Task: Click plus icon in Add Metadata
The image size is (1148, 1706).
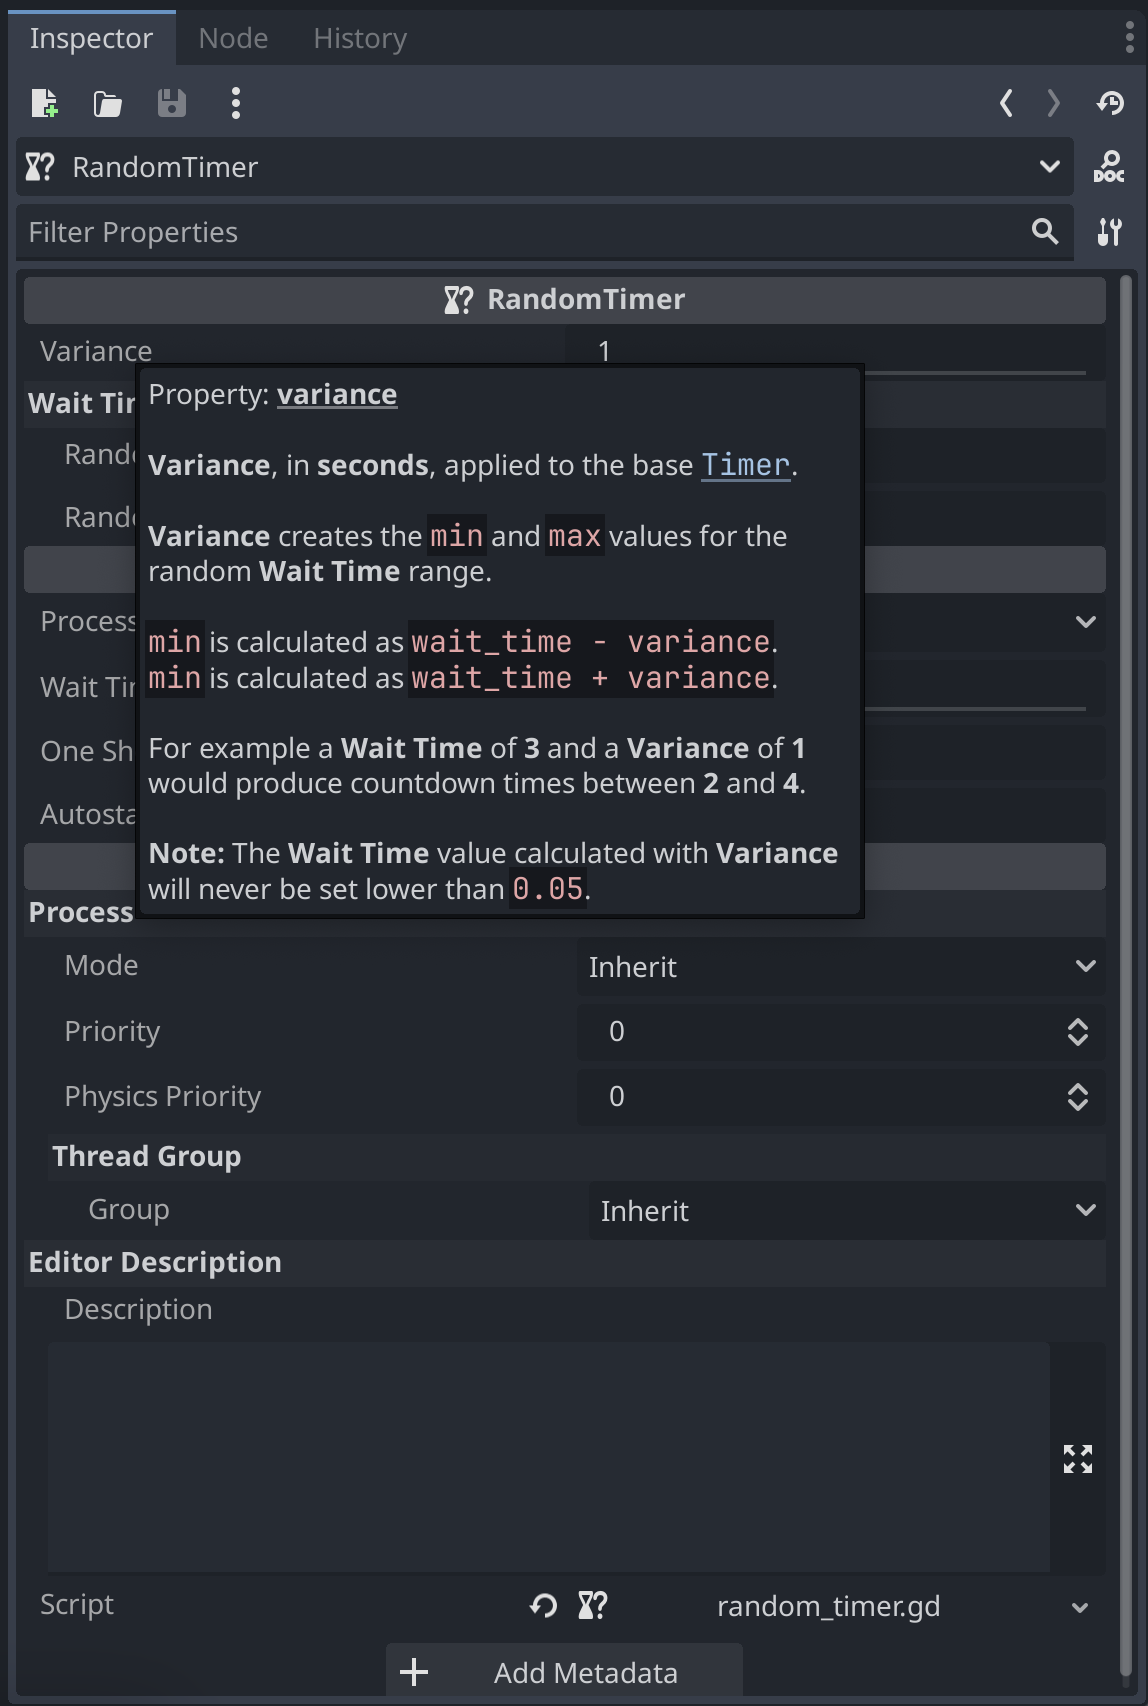Action: click(x=414, y=1672)
